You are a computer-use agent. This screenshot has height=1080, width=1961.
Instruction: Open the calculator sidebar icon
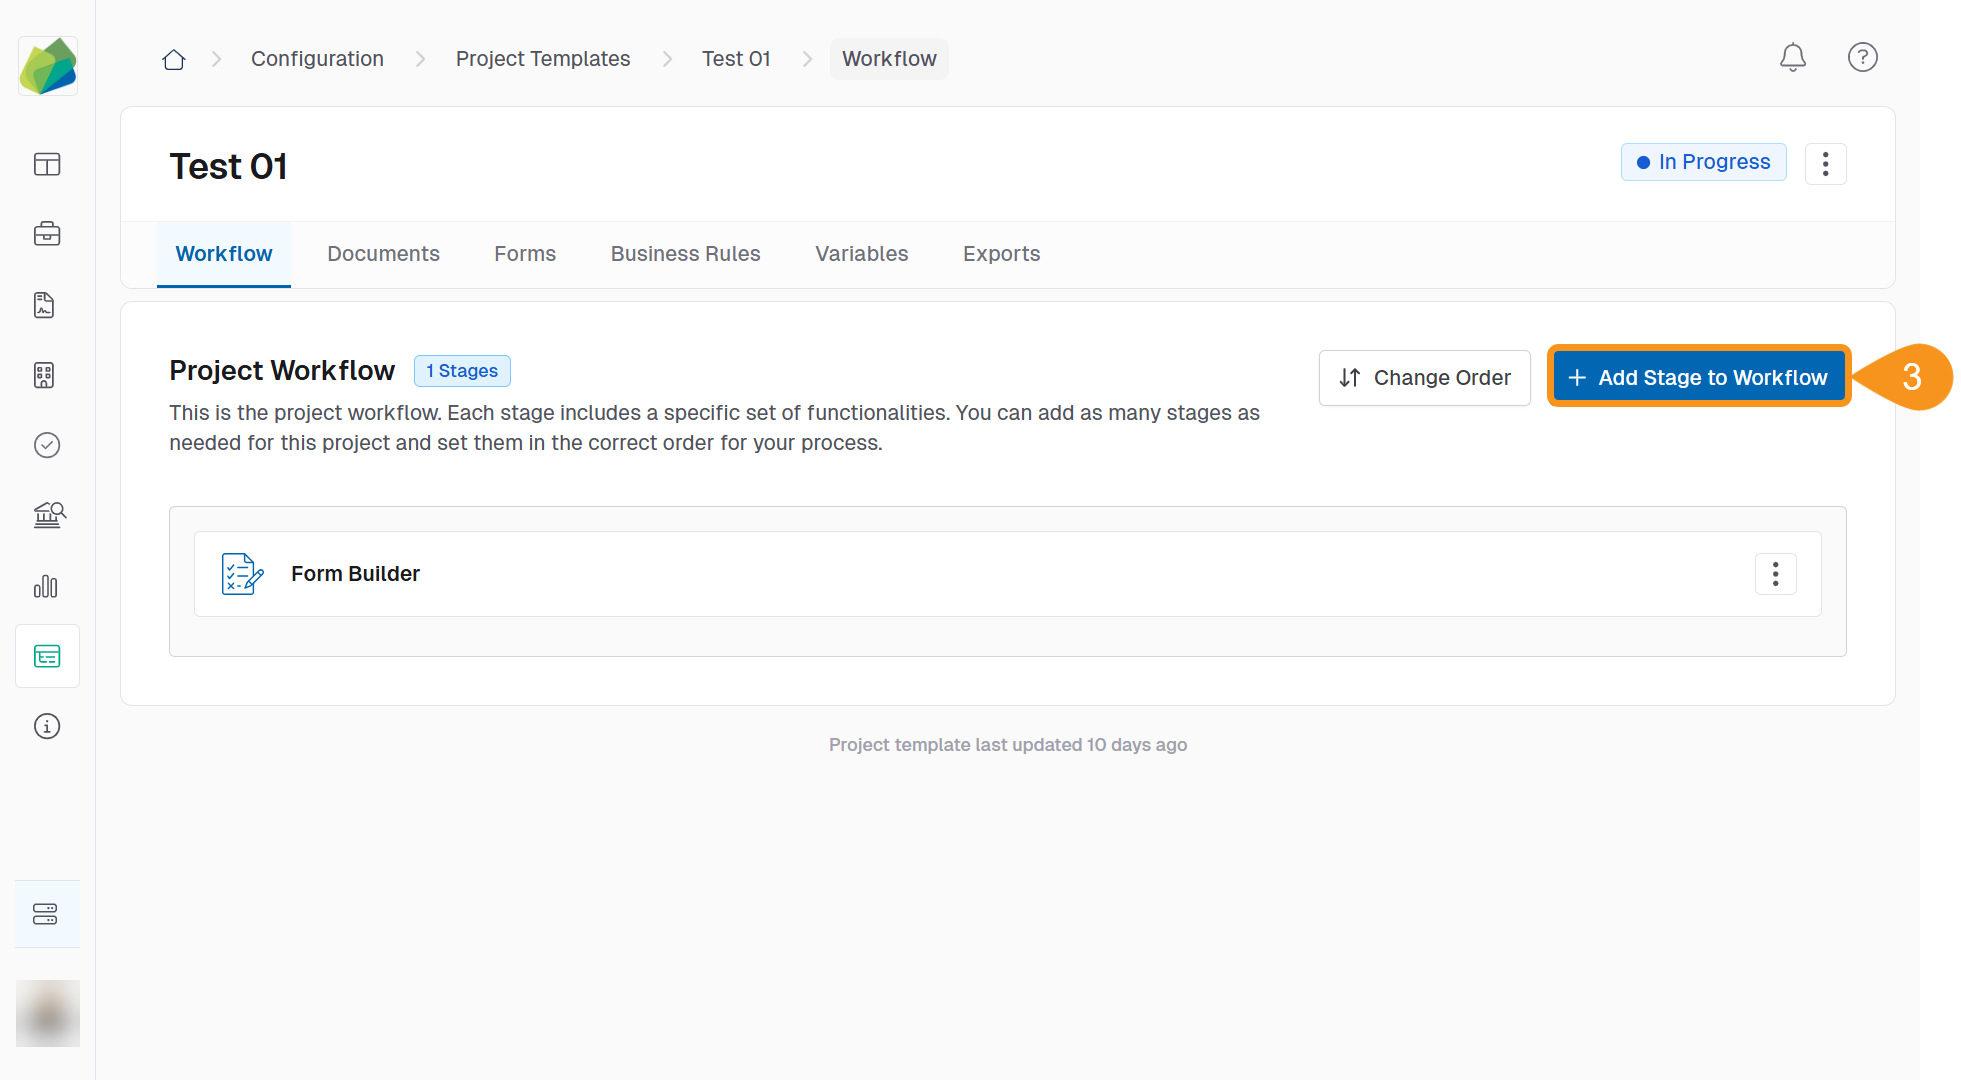click(45, 375)
